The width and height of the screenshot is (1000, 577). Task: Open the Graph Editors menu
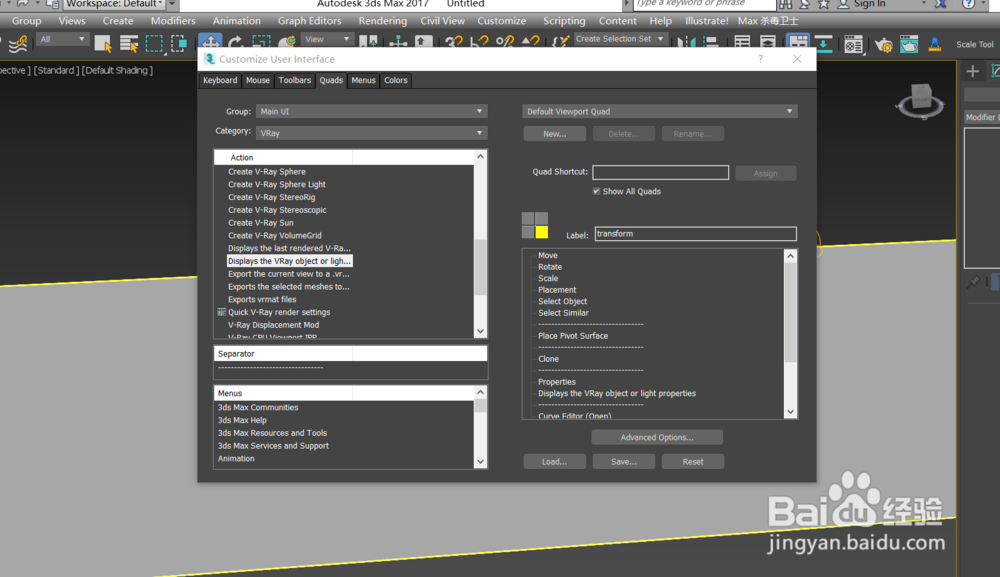click(x=309, y=20)
